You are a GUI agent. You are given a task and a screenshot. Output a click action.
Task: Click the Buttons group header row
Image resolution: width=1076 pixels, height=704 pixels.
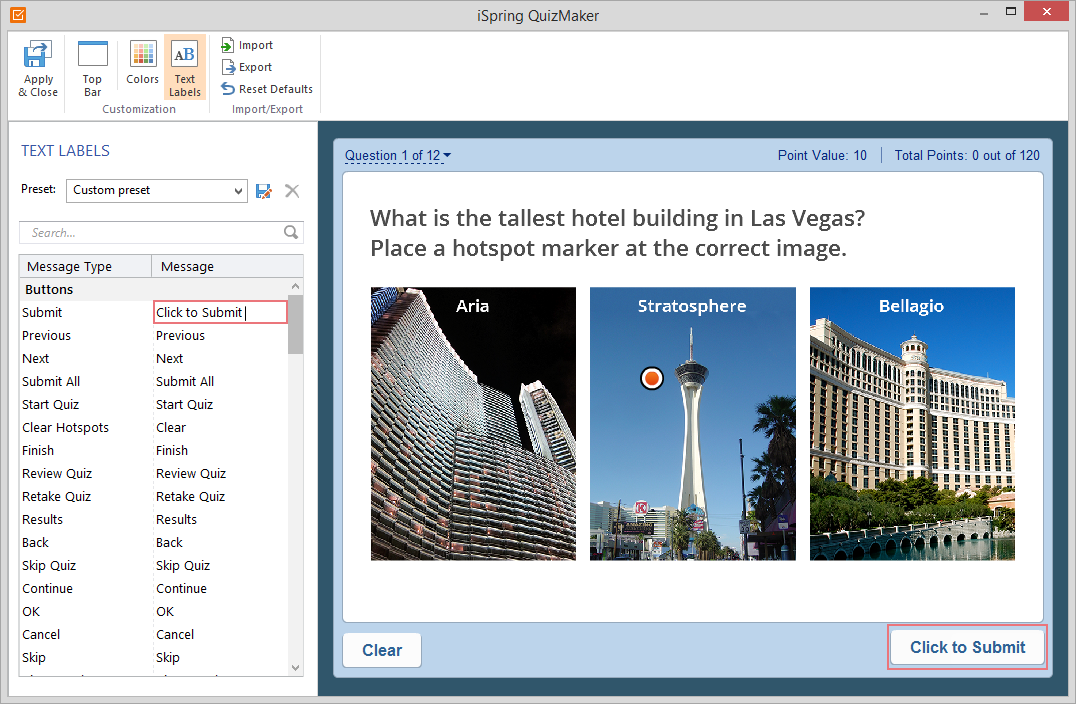[154, 290]
